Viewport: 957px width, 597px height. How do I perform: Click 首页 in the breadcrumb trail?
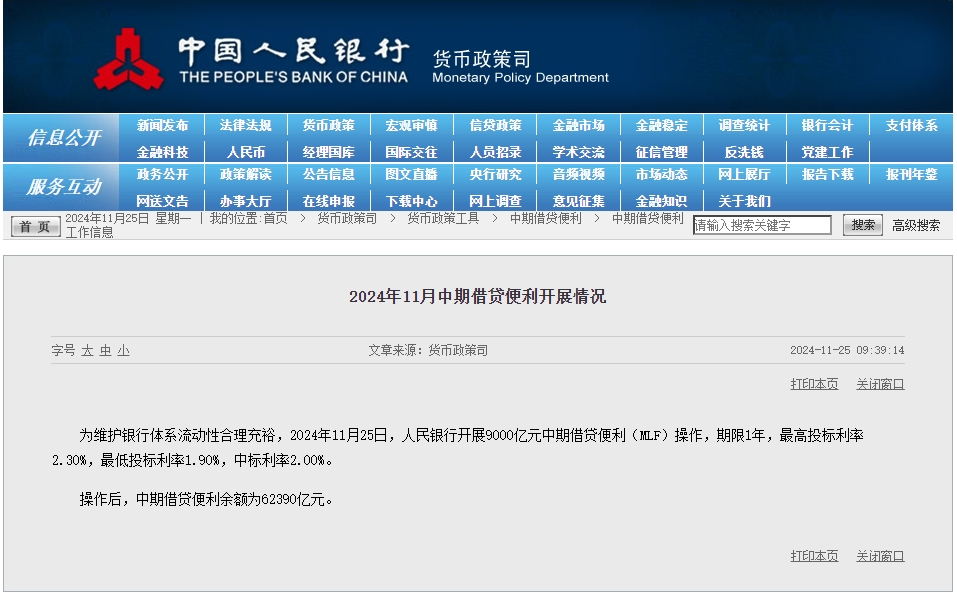coord(275,219)
